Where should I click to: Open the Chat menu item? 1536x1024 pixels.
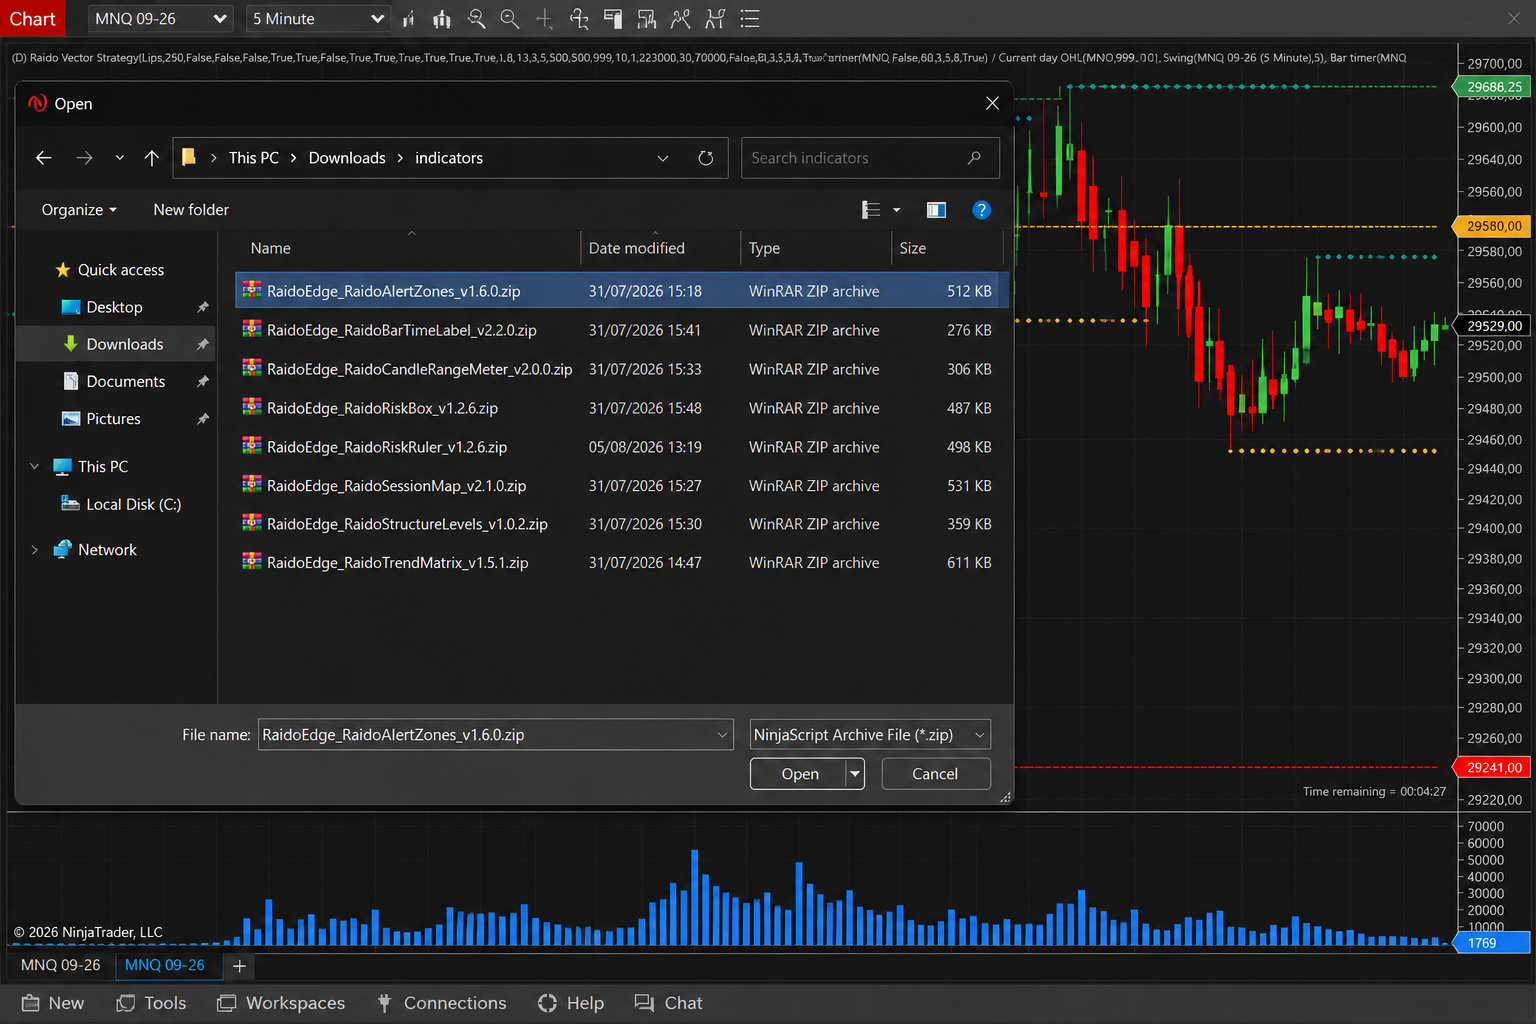(x=669, y=1003)
